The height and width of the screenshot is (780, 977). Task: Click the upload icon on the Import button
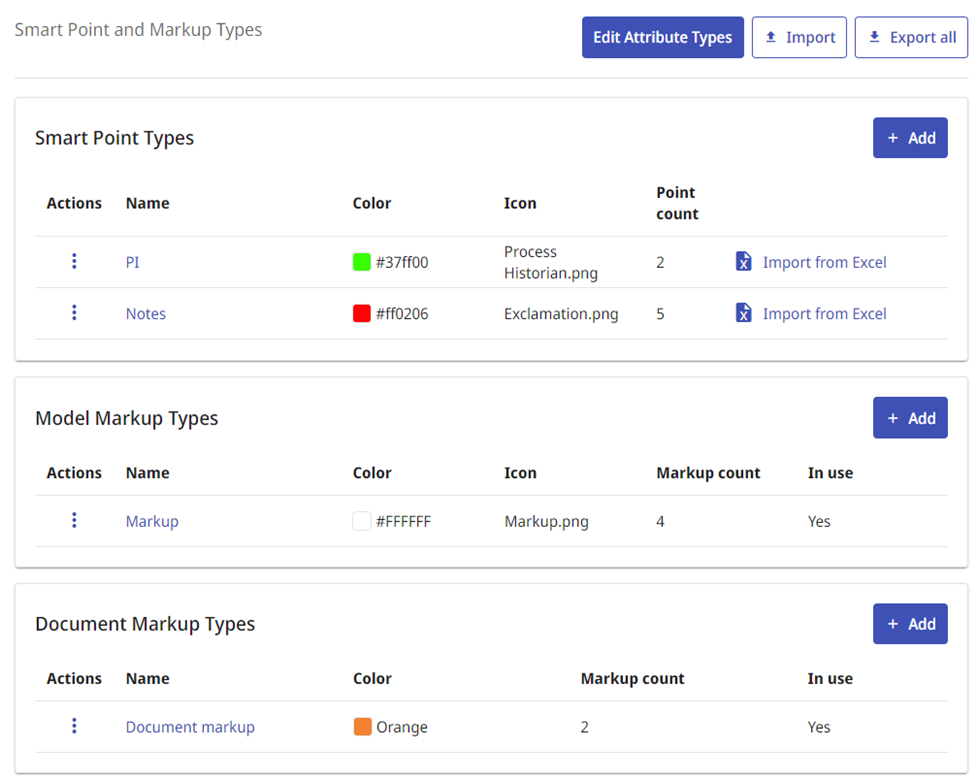tap(772, 37)
